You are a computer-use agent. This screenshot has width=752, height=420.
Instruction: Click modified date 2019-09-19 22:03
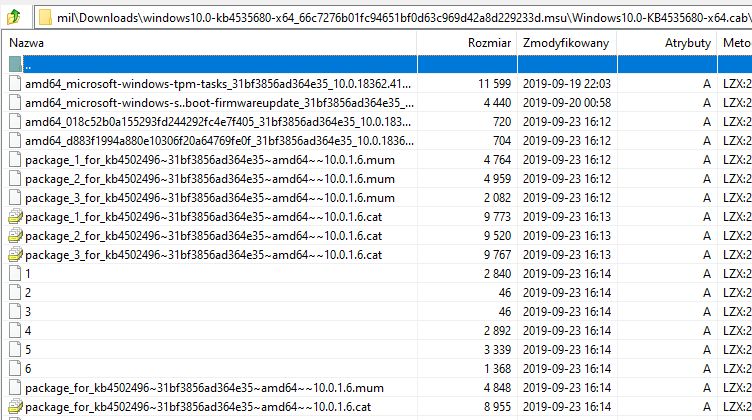[x=567, y=84]
